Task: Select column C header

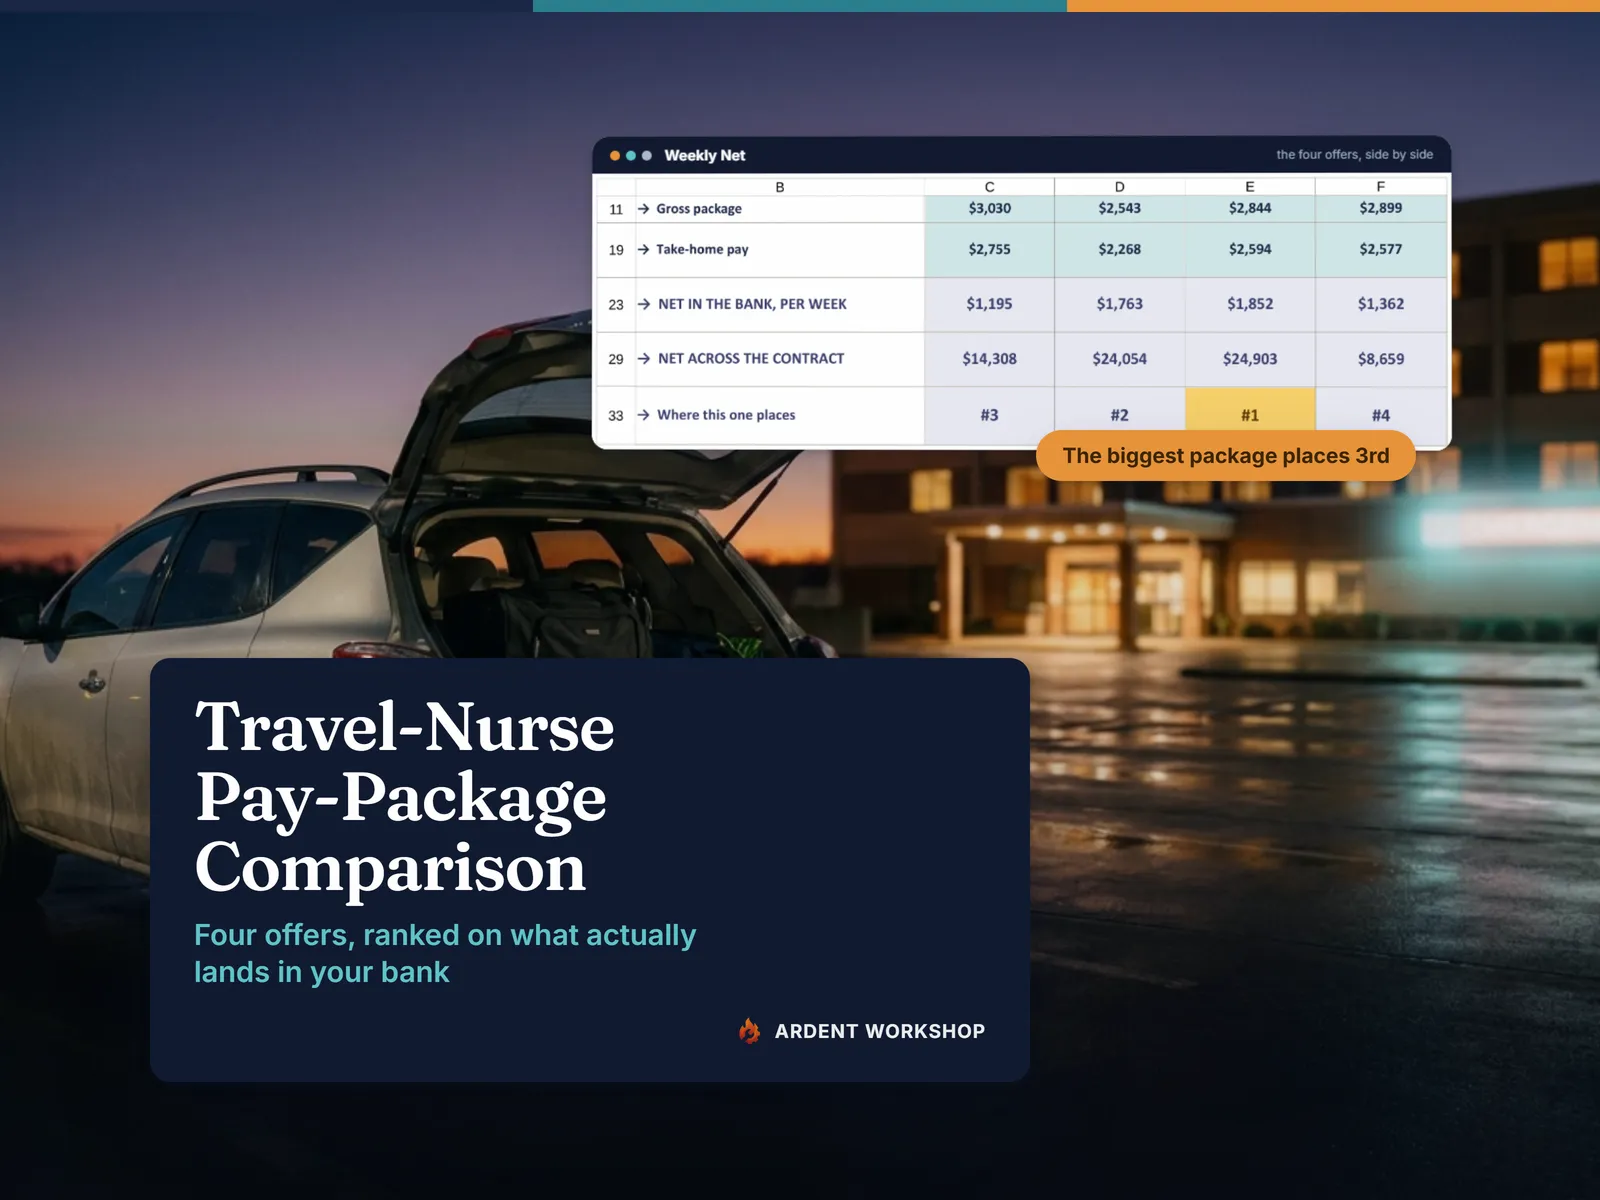Action: [989, 187]
